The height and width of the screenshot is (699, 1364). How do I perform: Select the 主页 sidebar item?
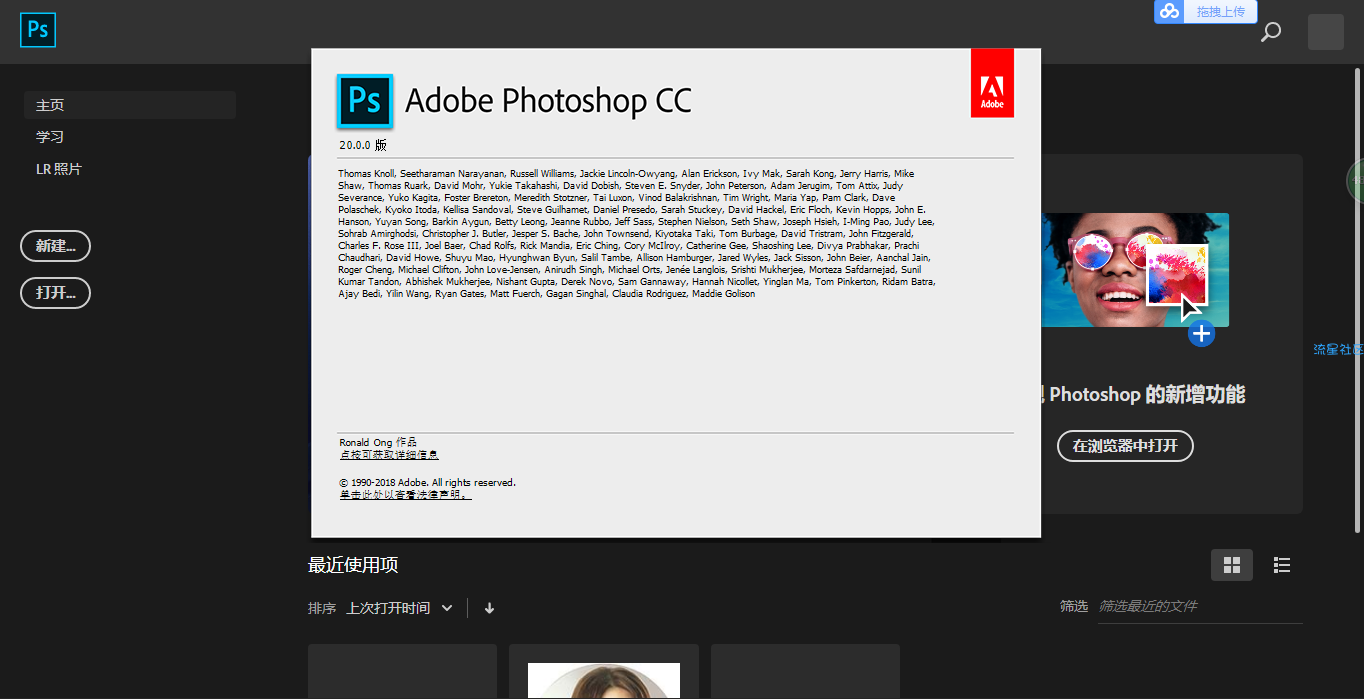pos(130,105)
